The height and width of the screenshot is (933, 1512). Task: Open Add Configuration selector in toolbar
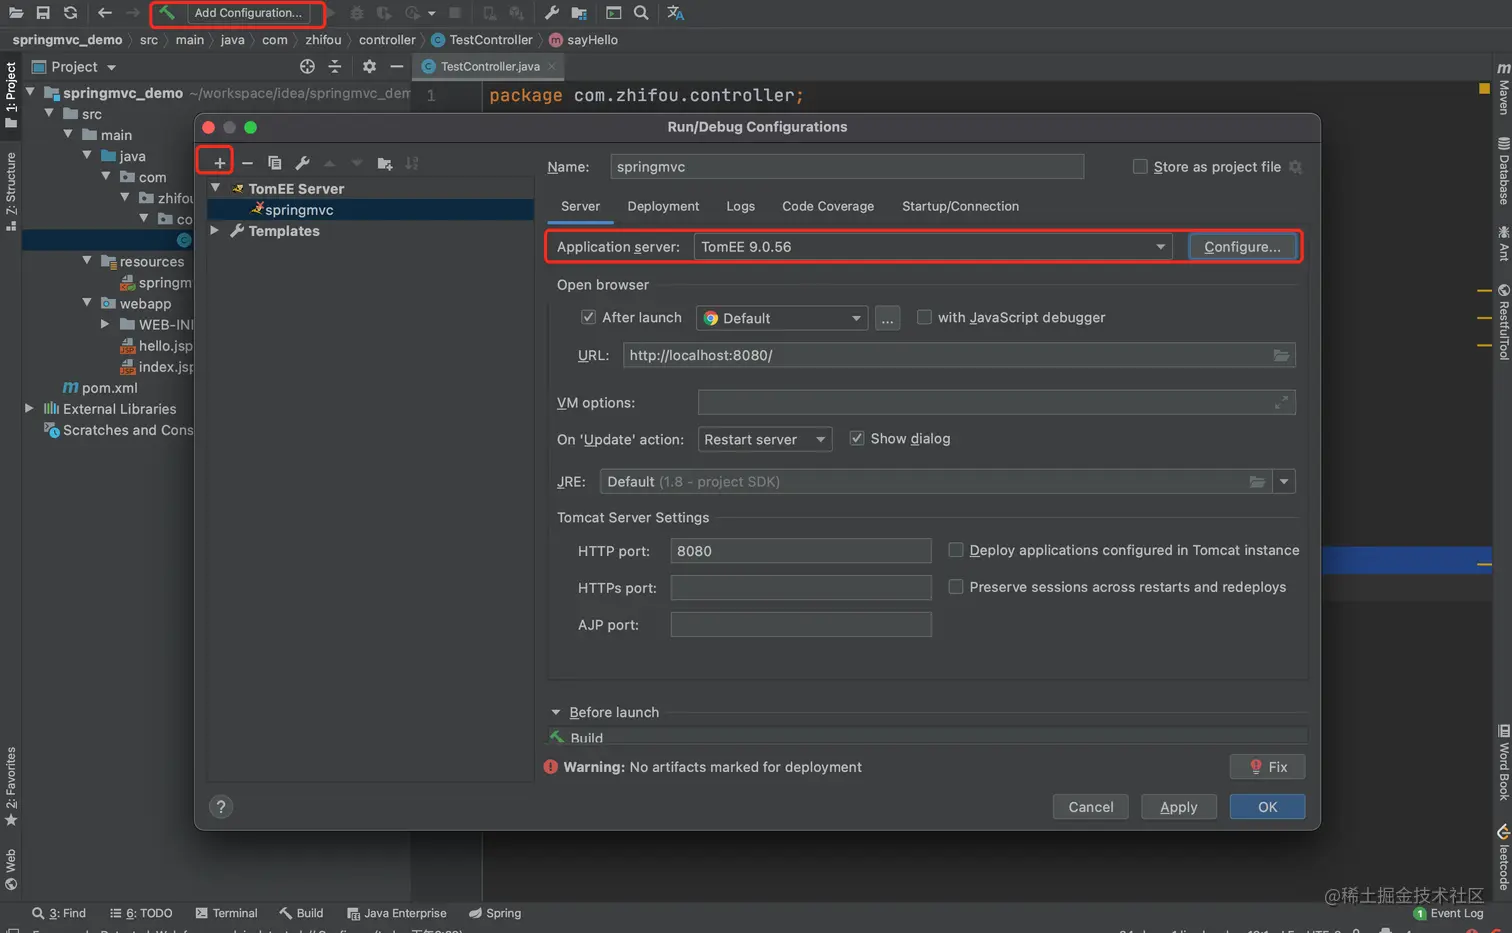click(248, 13)
